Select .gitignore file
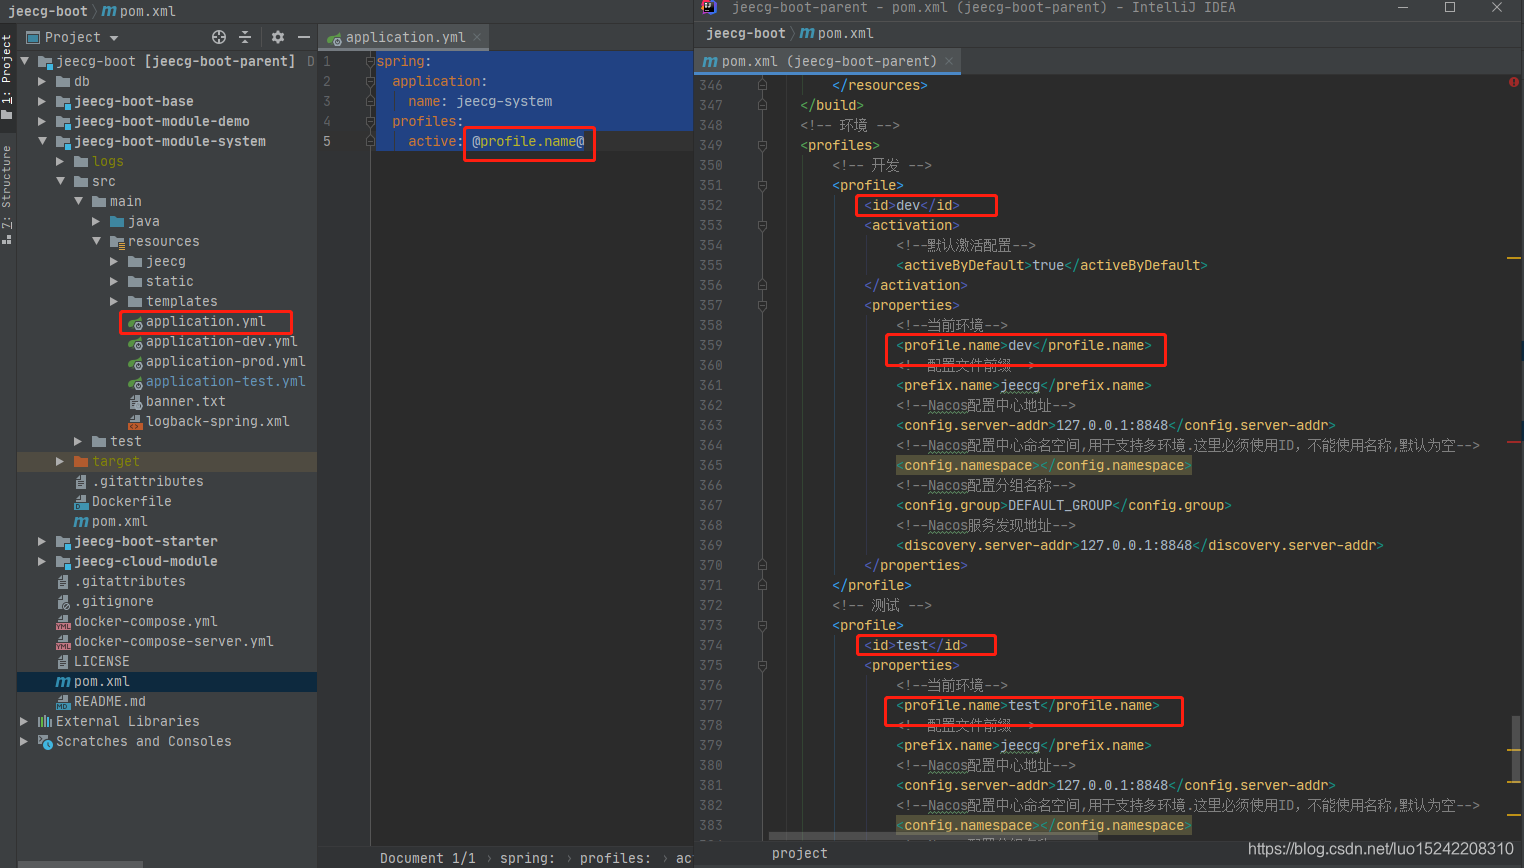 click(104, 601)
